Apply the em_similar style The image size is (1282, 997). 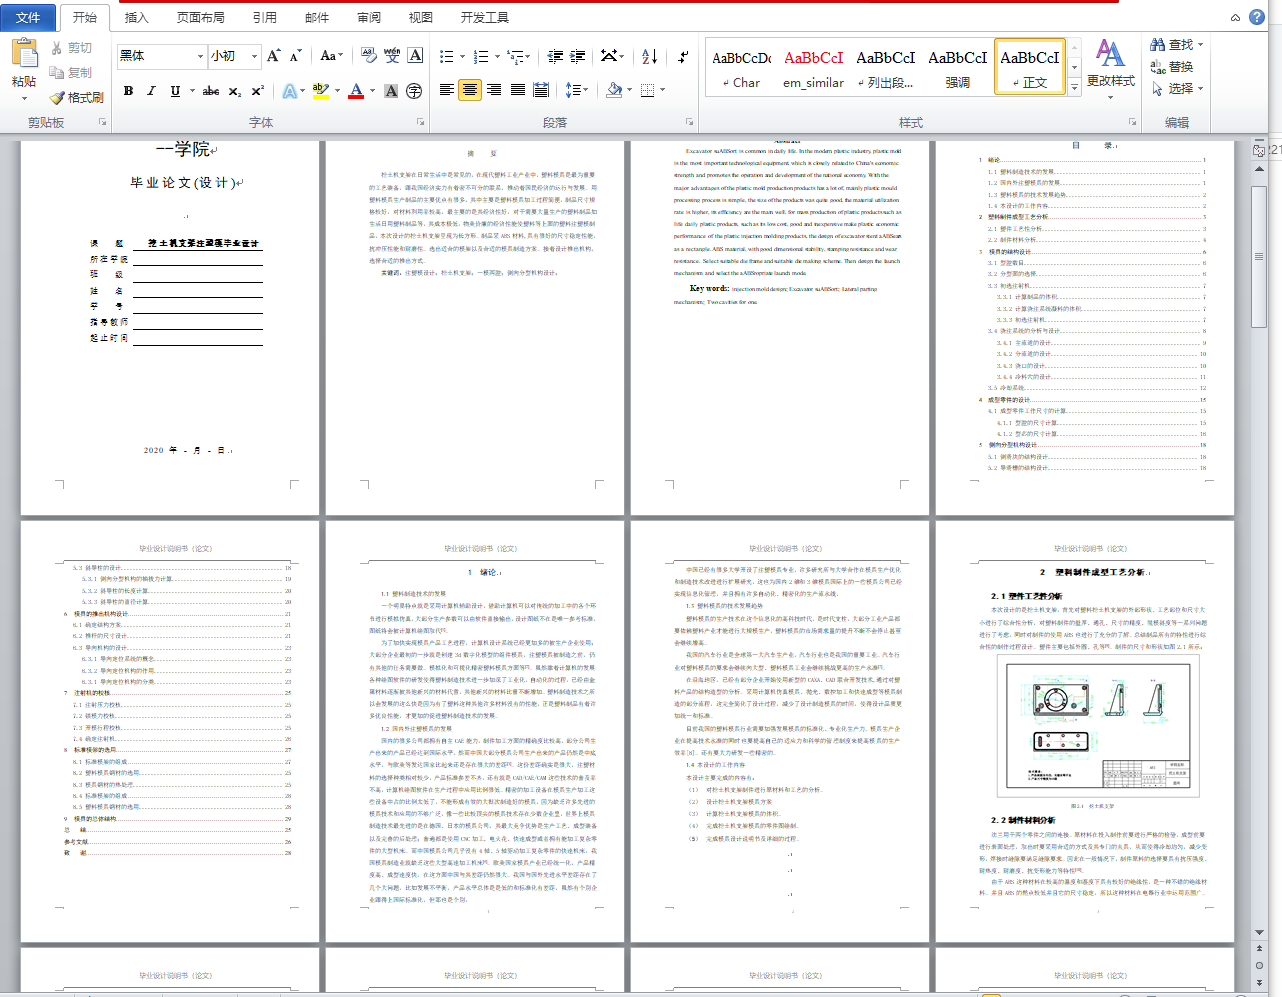coord(813,67)
